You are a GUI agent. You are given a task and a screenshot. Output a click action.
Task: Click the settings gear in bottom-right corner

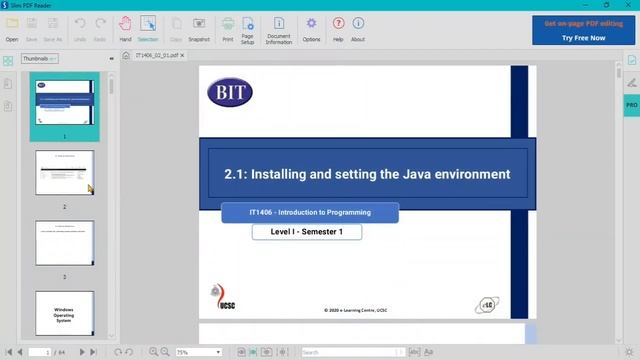tap(629, 352)
